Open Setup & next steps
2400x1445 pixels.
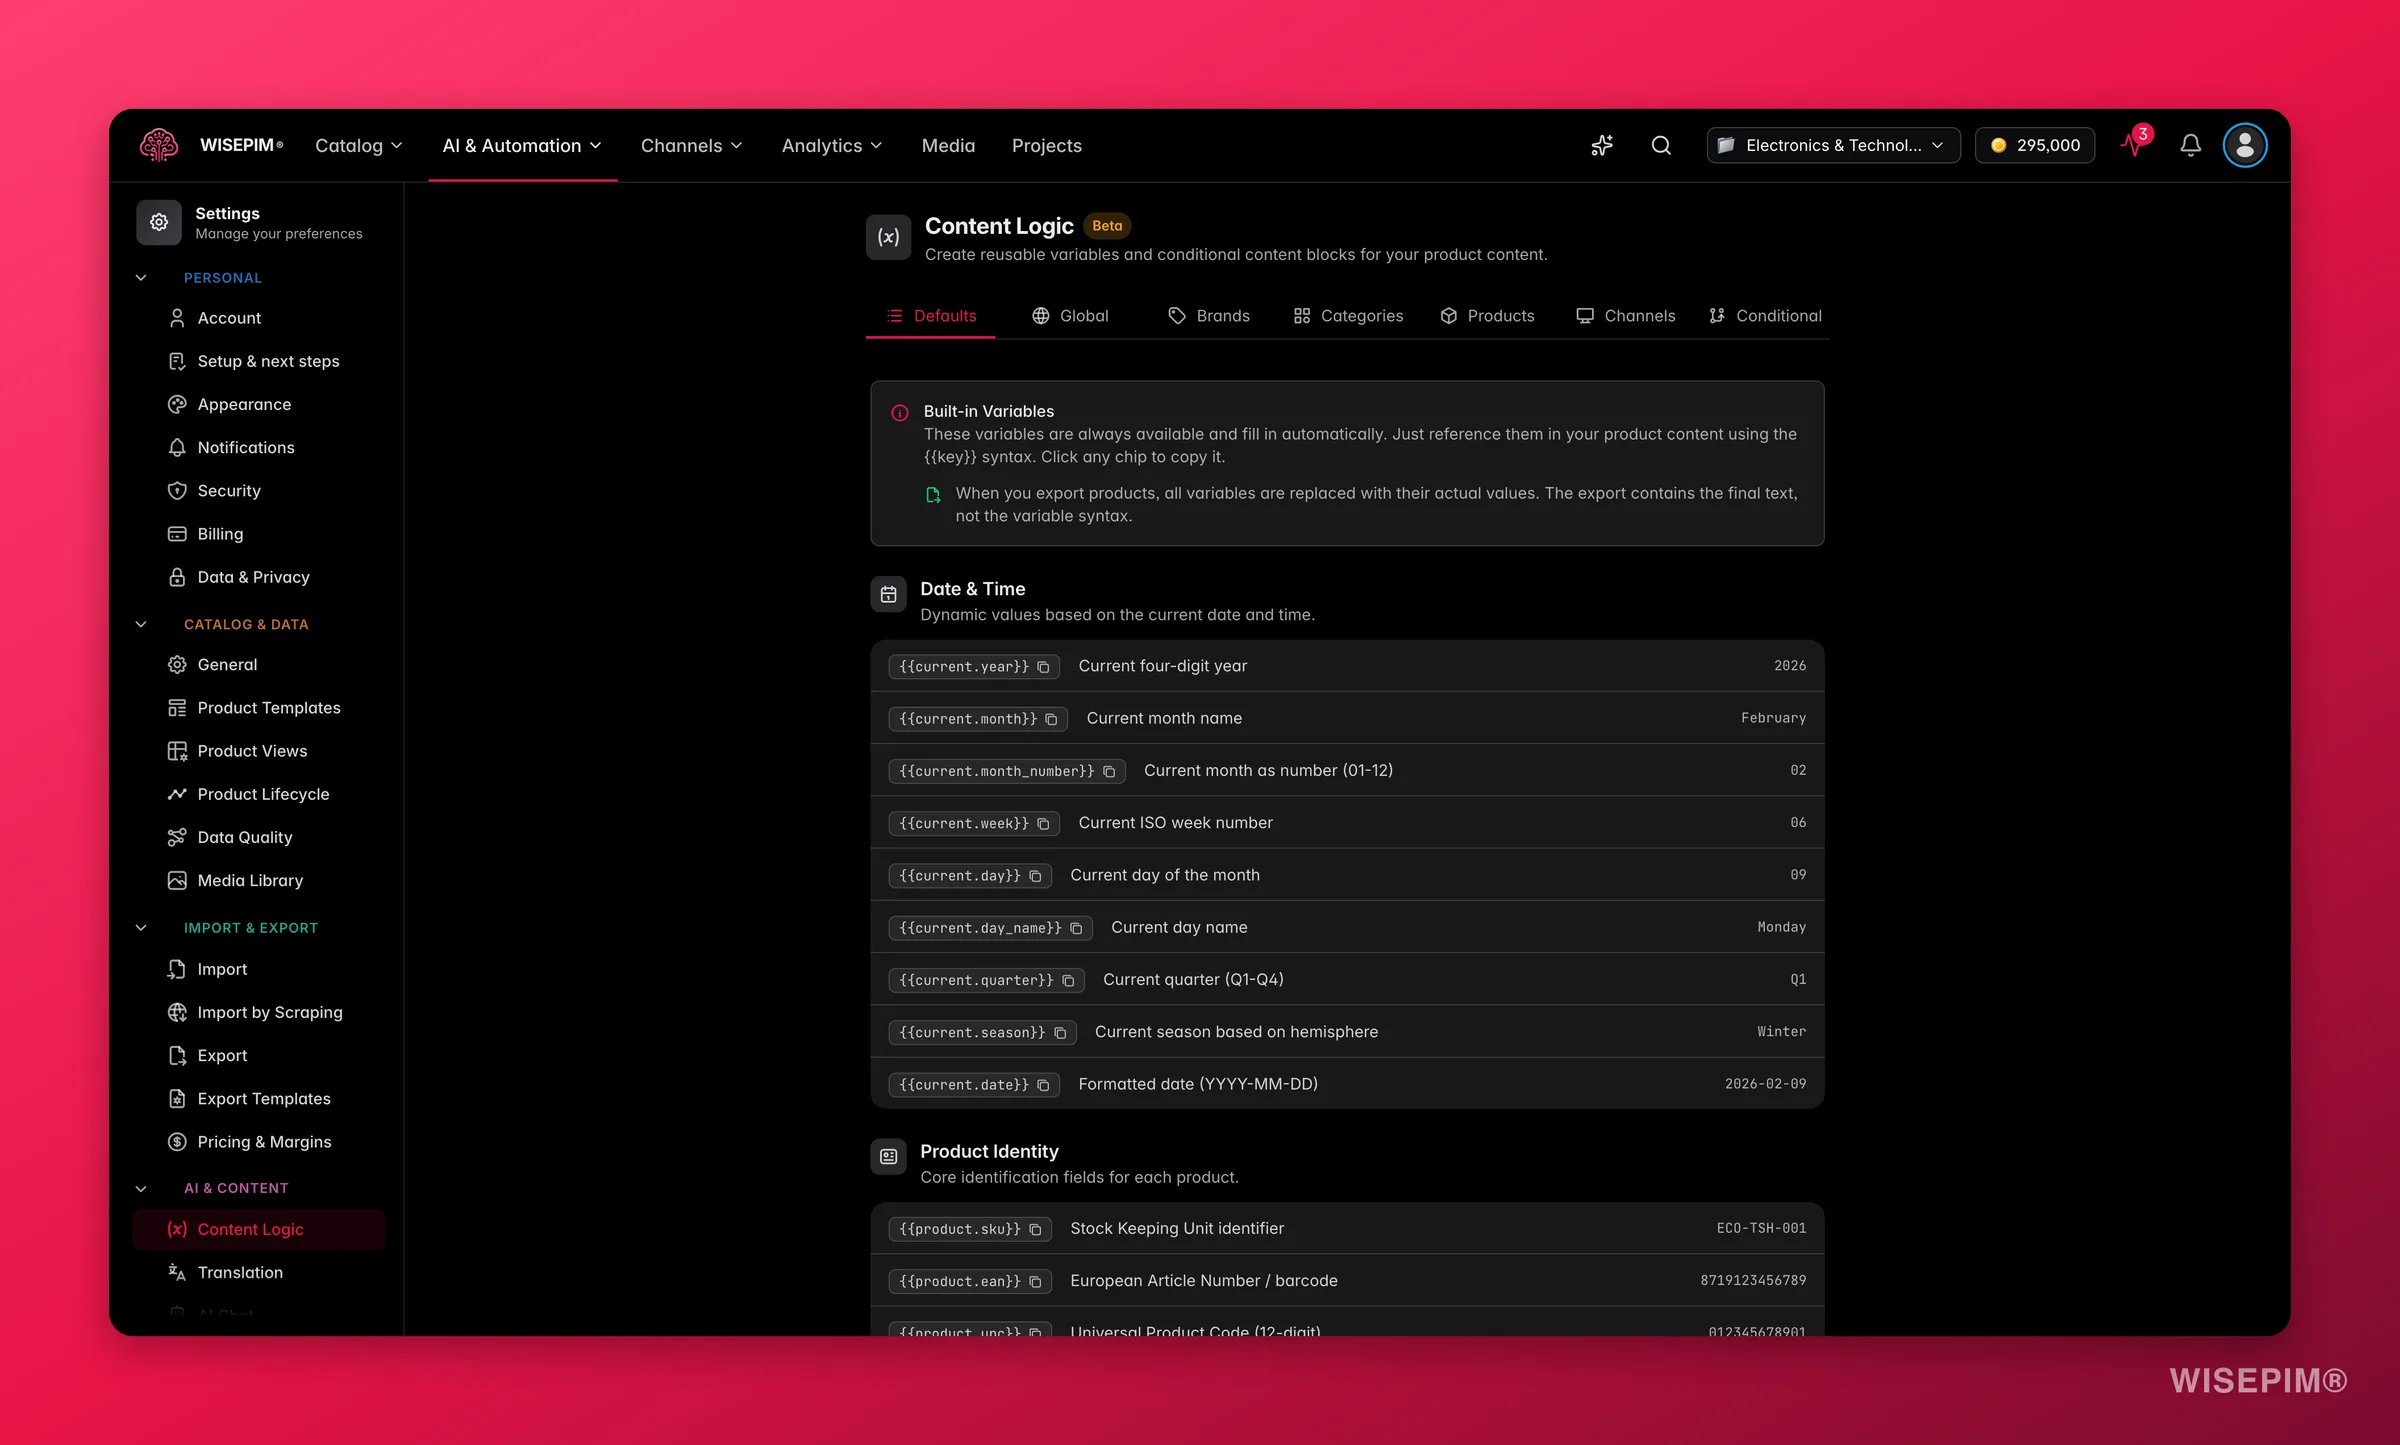pyautogui.click(x=258, y=361)
